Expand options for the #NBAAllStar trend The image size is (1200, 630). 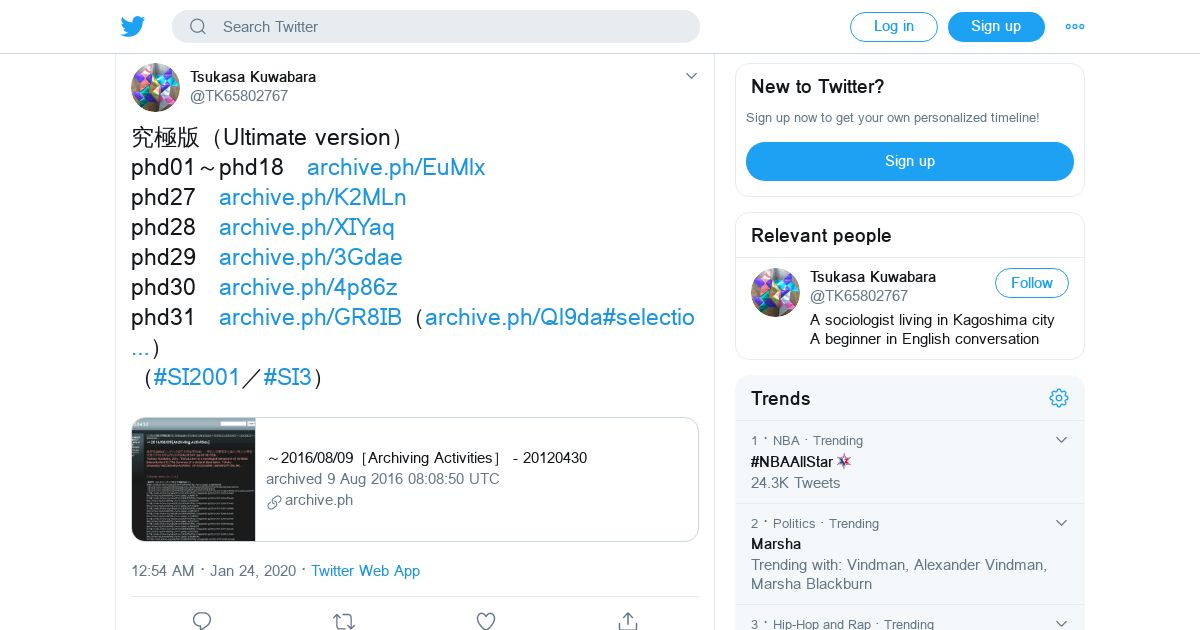pos(1062,440)
